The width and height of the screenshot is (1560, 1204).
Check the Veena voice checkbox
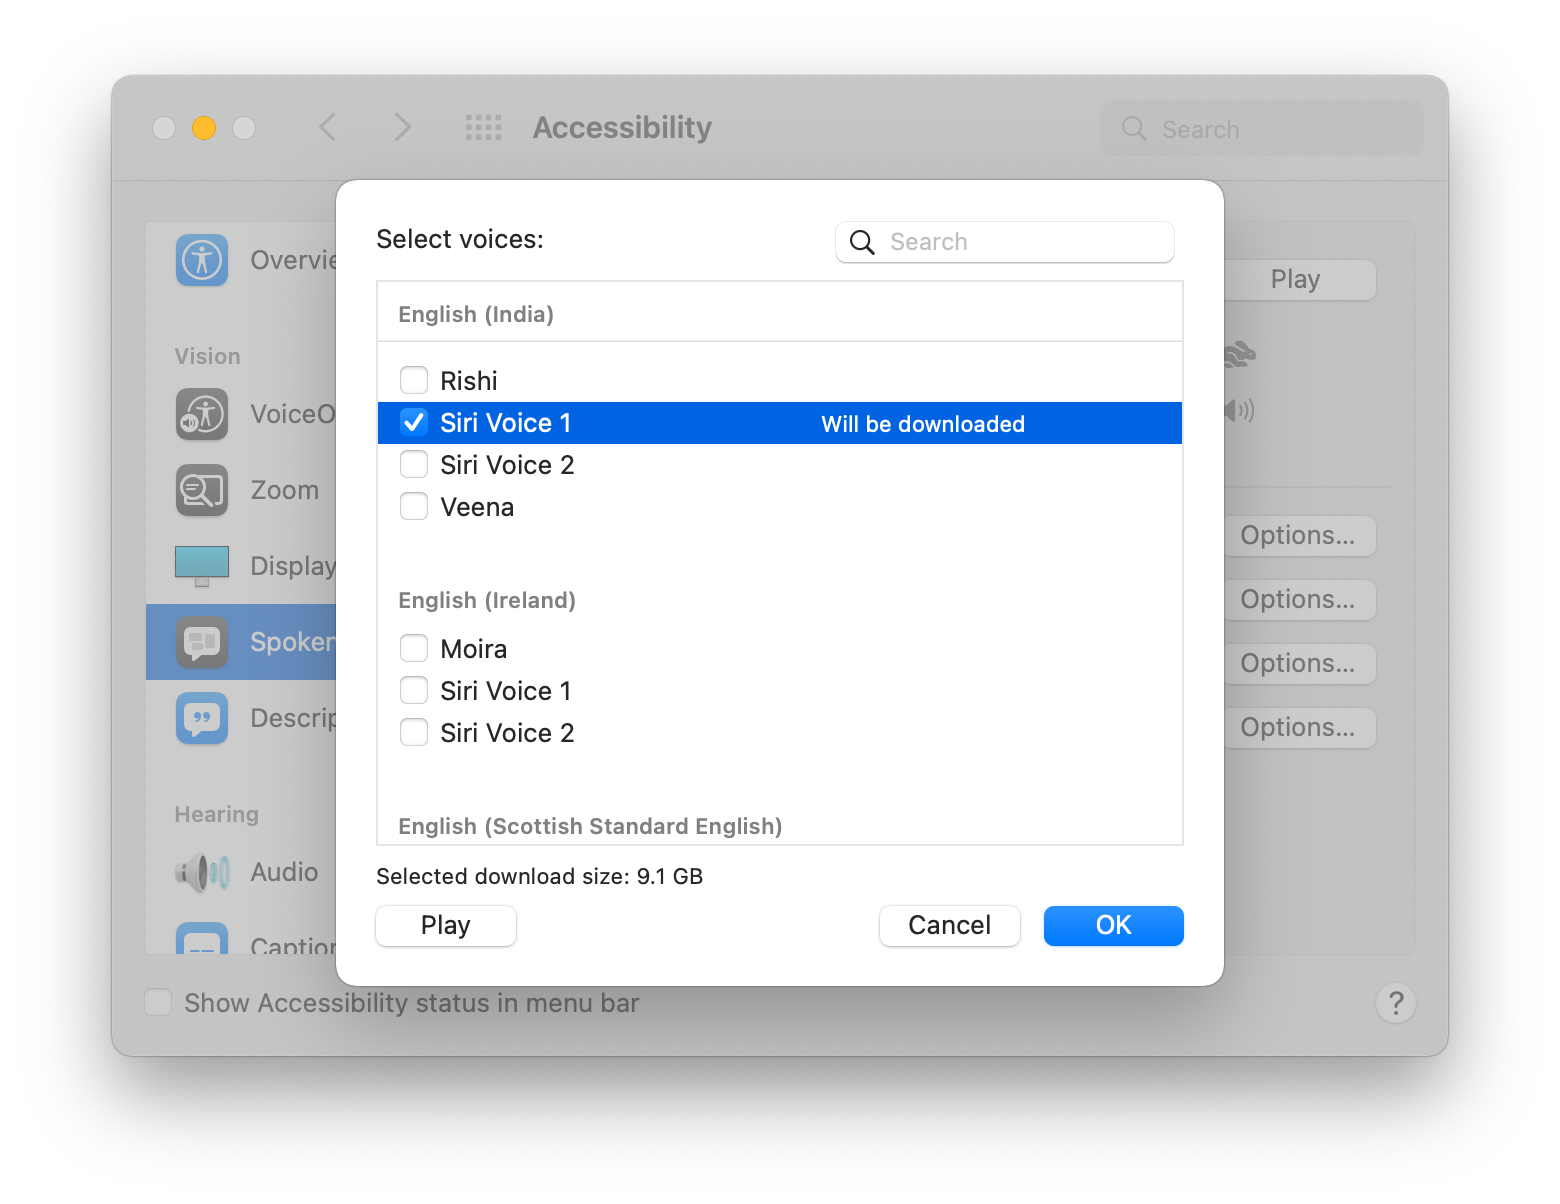[414, 507]
